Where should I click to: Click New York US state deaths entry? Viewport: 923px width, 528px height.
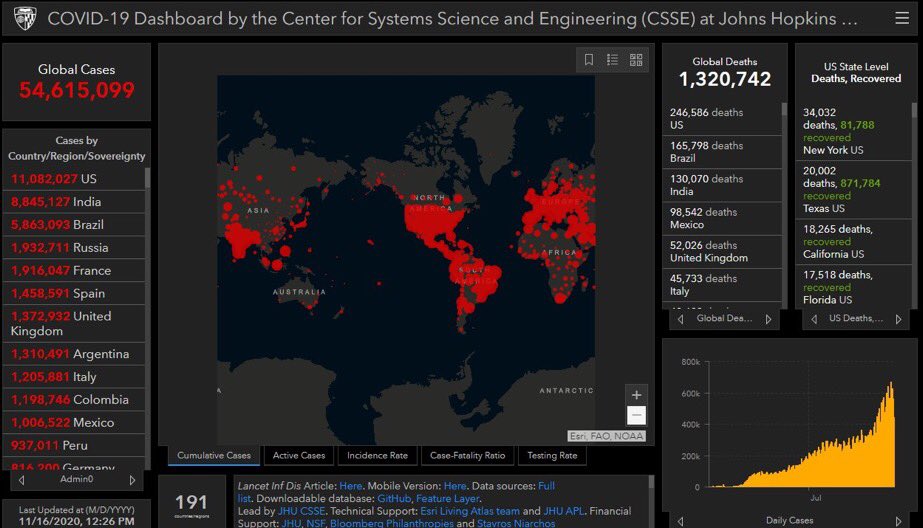pos(854,131)
